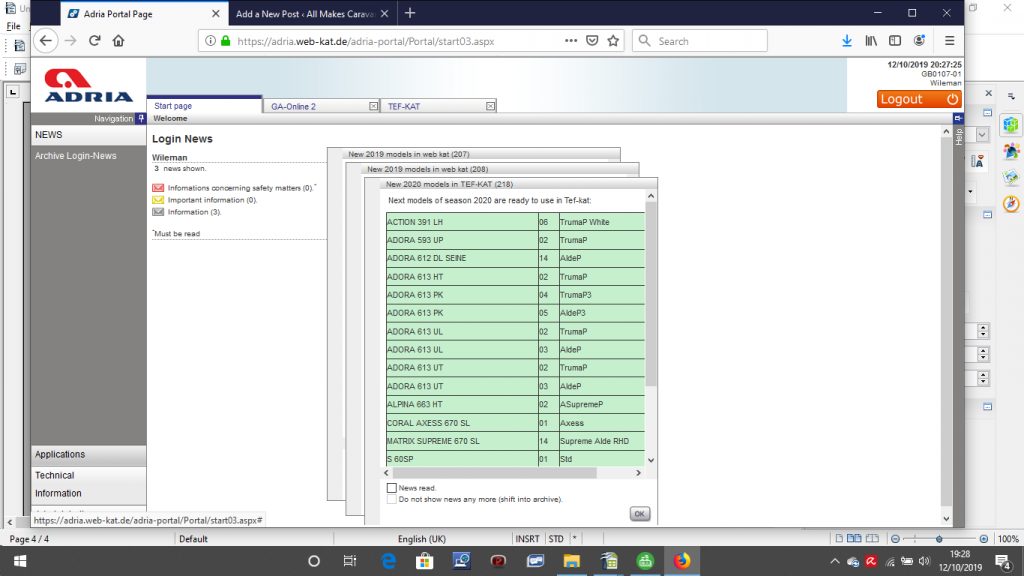
Task: Open Firefox home page icon
Action: 118,40
